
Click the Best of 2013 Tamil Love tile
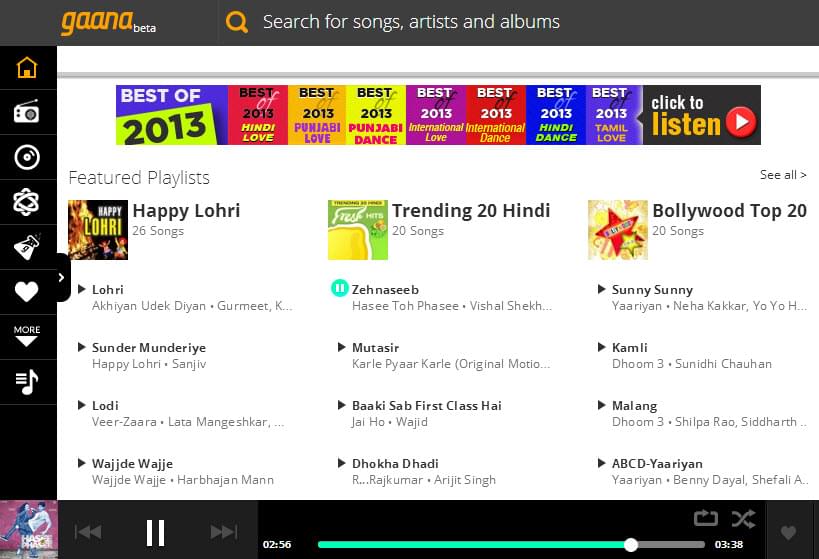pyautogui.click(x=611, y=115)
